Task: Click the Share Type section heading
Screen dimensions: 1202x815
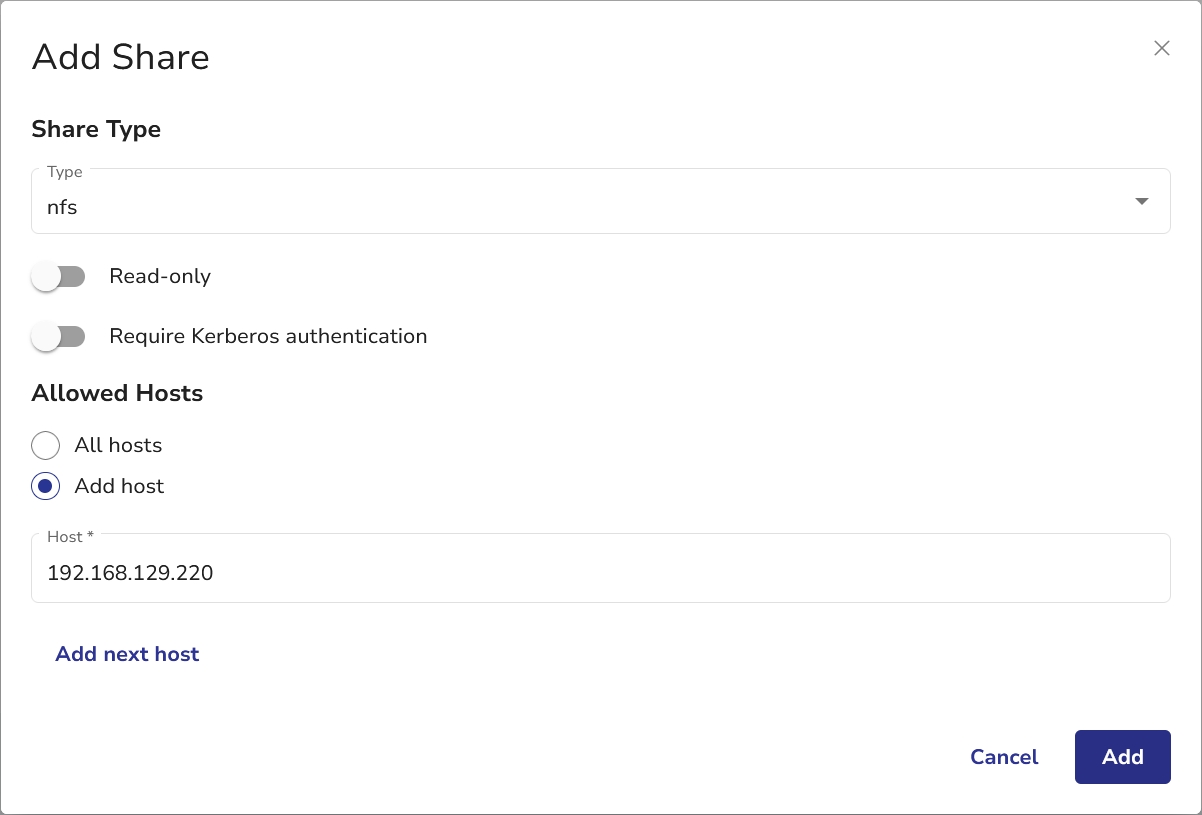Action: coord(96,129)
